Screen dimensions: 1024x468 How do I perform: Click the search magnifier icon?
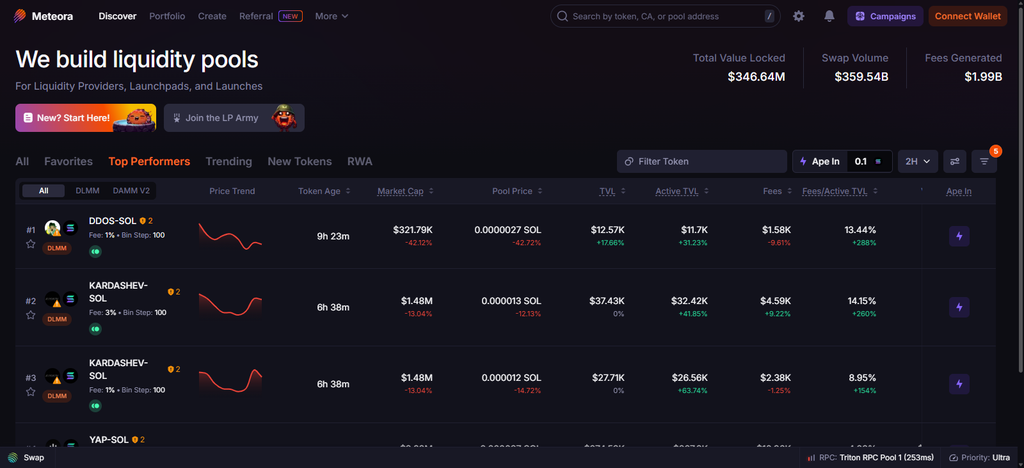562,16
